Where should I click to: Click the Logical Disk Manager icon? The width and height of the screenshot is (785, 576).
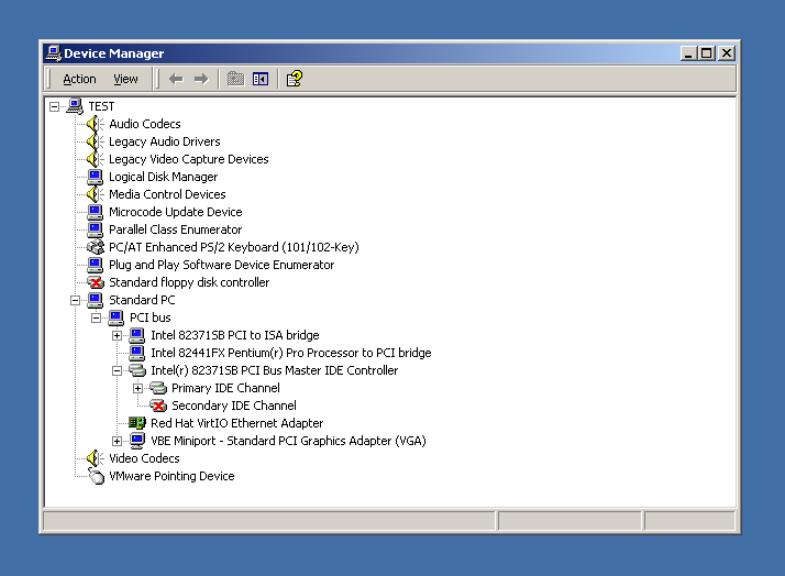[x=95, y=177]
